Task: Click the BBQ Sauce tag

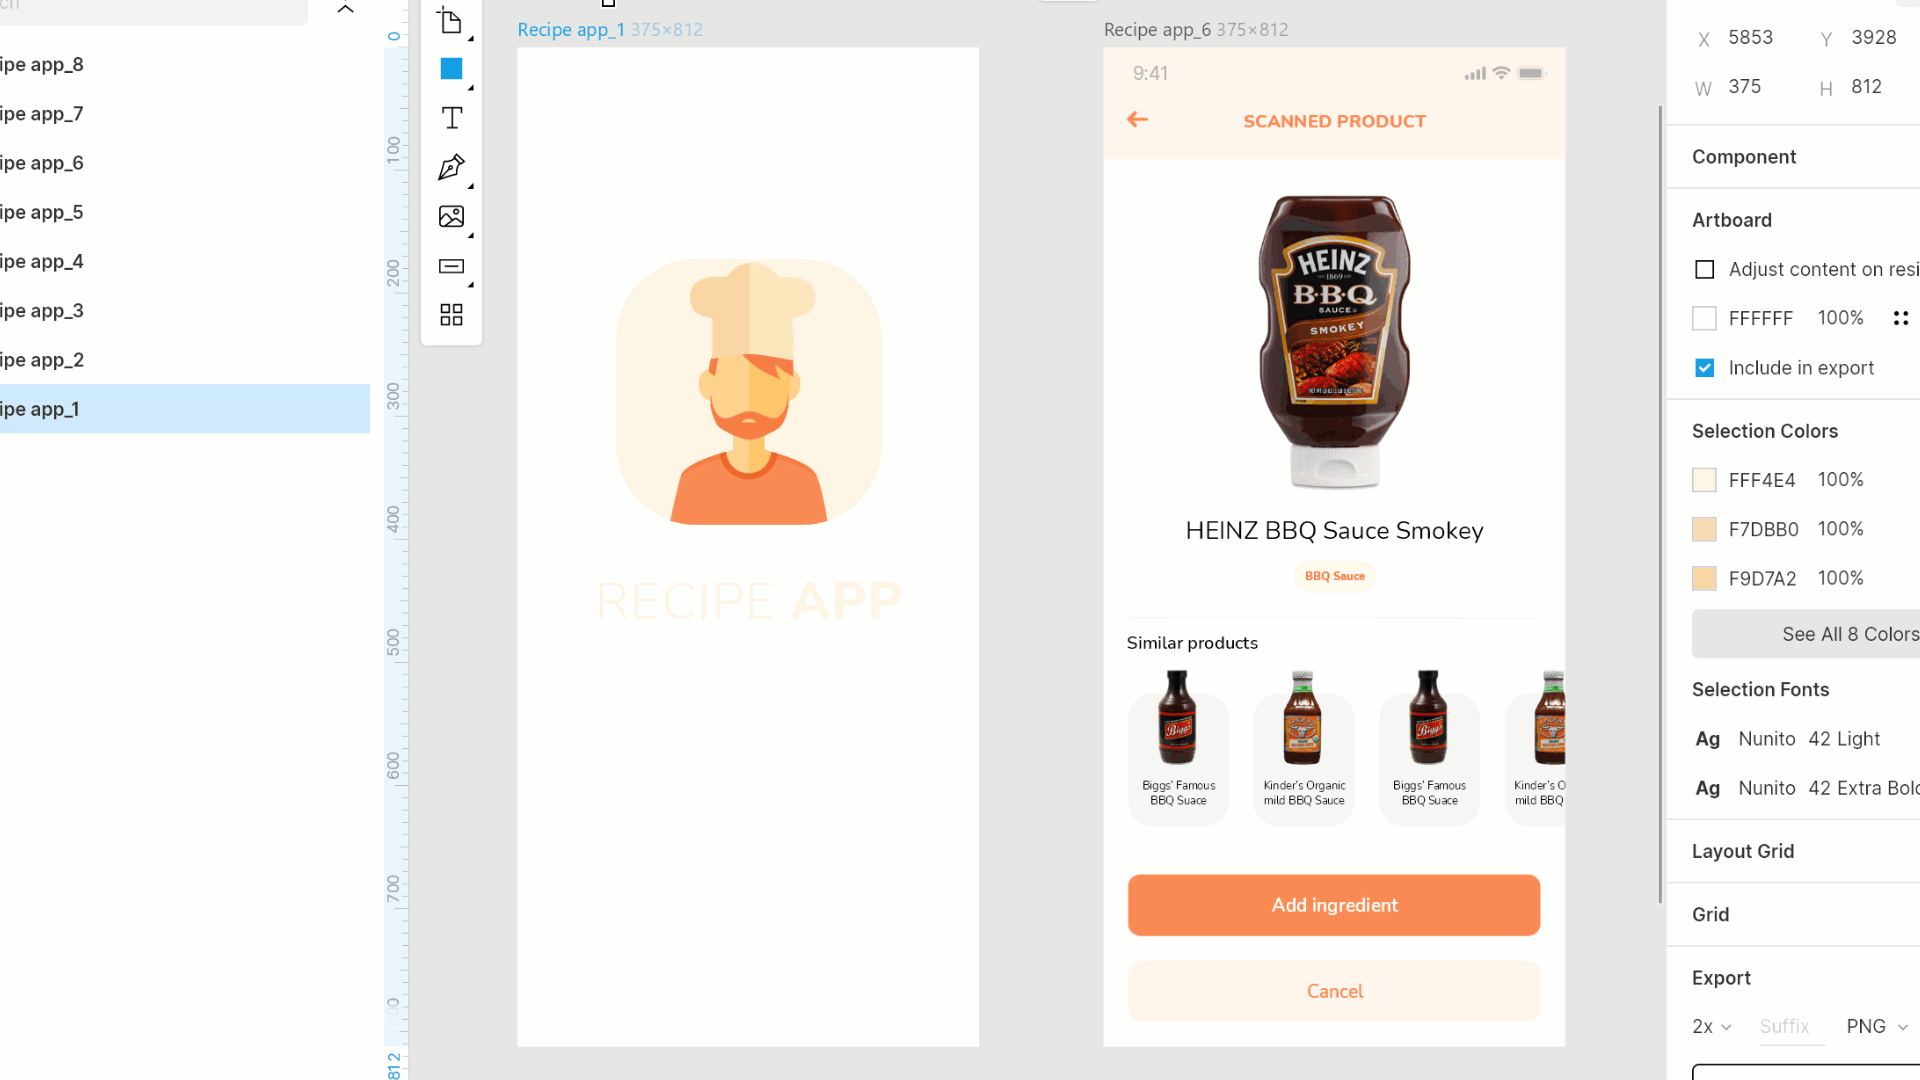Action: (1334, 576)
